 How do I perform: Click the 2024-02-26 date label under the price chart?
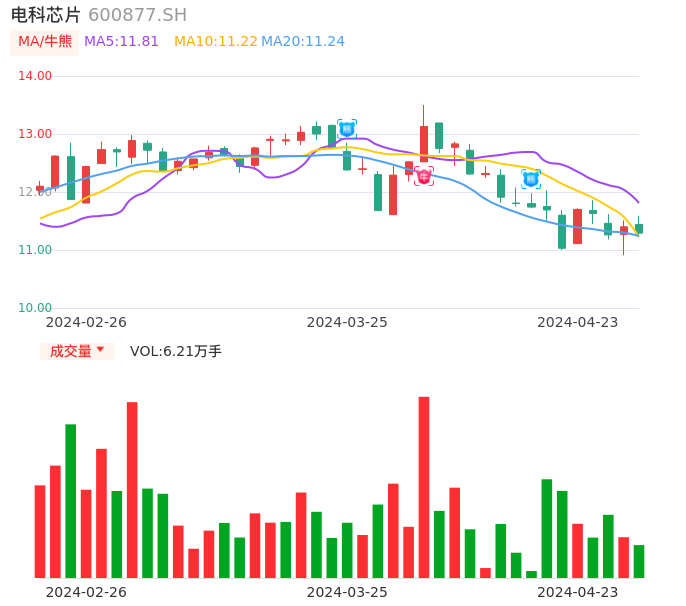click(x=86, y=322)
